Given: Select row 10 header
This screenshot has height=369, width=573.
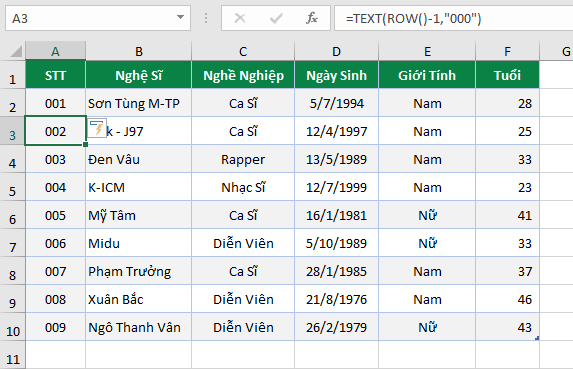Looking at the screenshot, I should click(13, 327).
